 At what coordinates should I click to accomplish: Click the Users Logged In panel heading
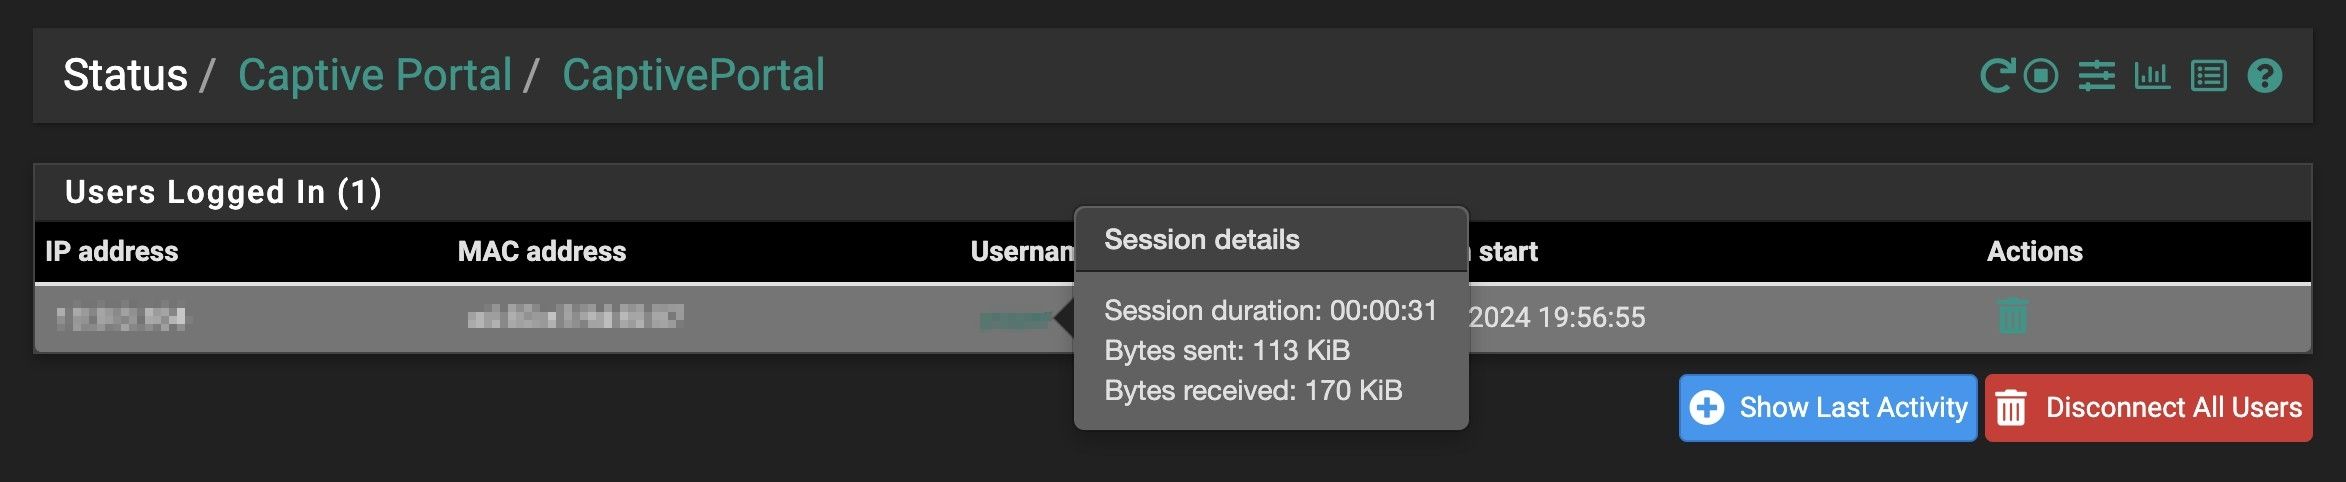[223, 192]
